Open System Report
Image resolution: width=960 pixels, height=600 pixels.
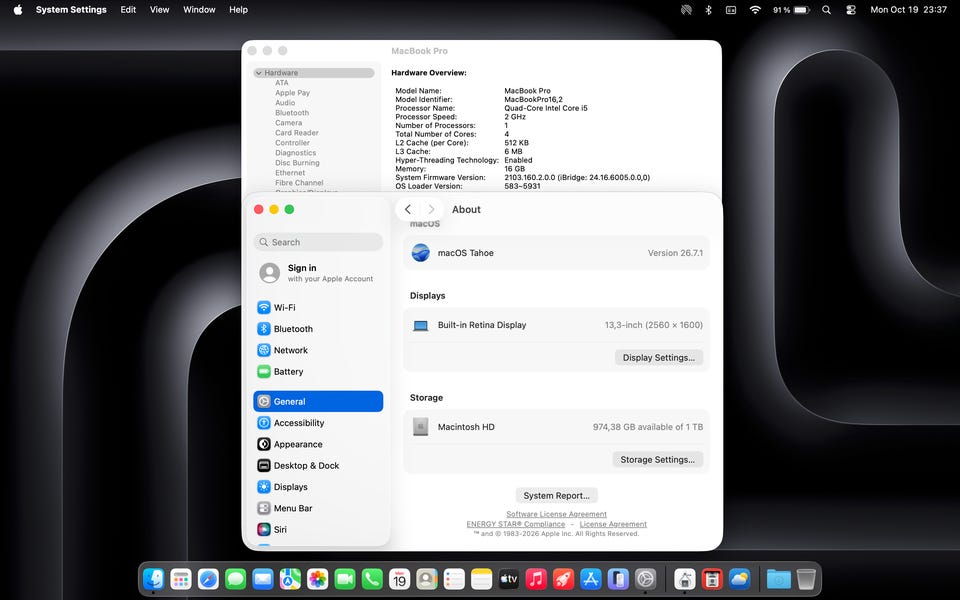(557, 495)
